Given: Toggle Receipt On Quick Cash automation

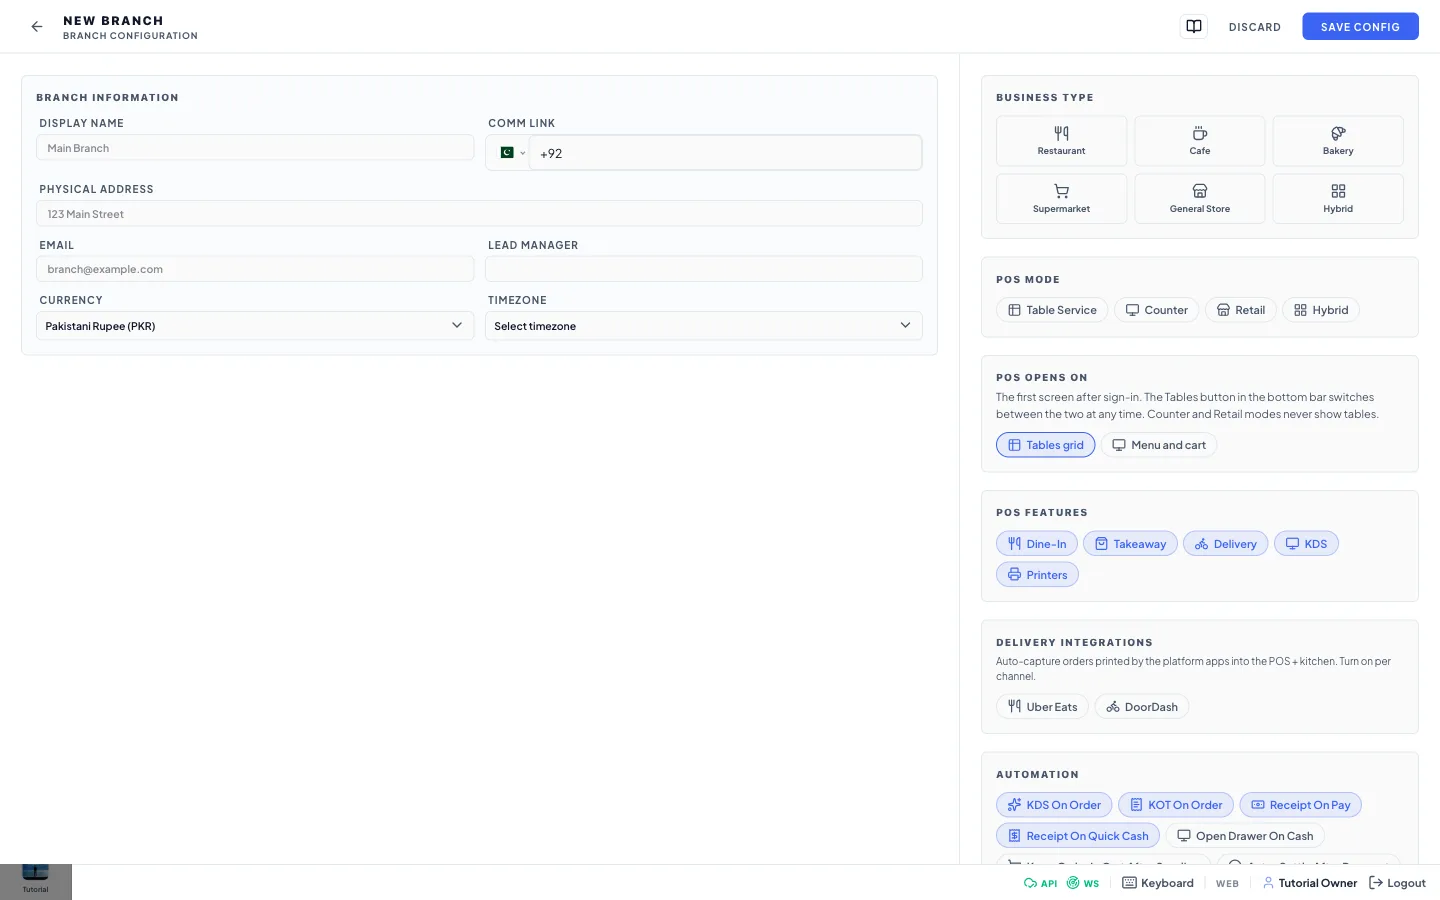Looking at the screenshot, I should tap(1078, 836).
